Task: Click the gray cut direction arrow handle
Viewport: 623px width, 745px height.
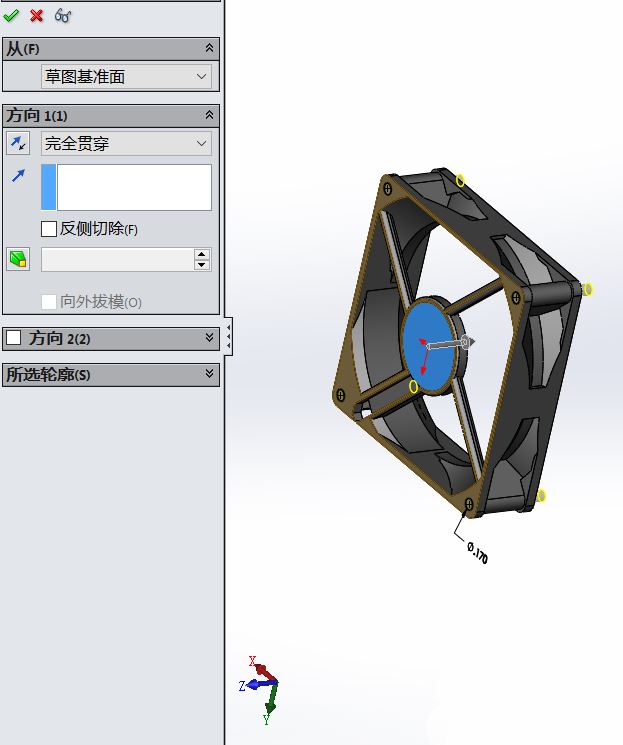Action: pyautogui.click(x=466, y=341)
